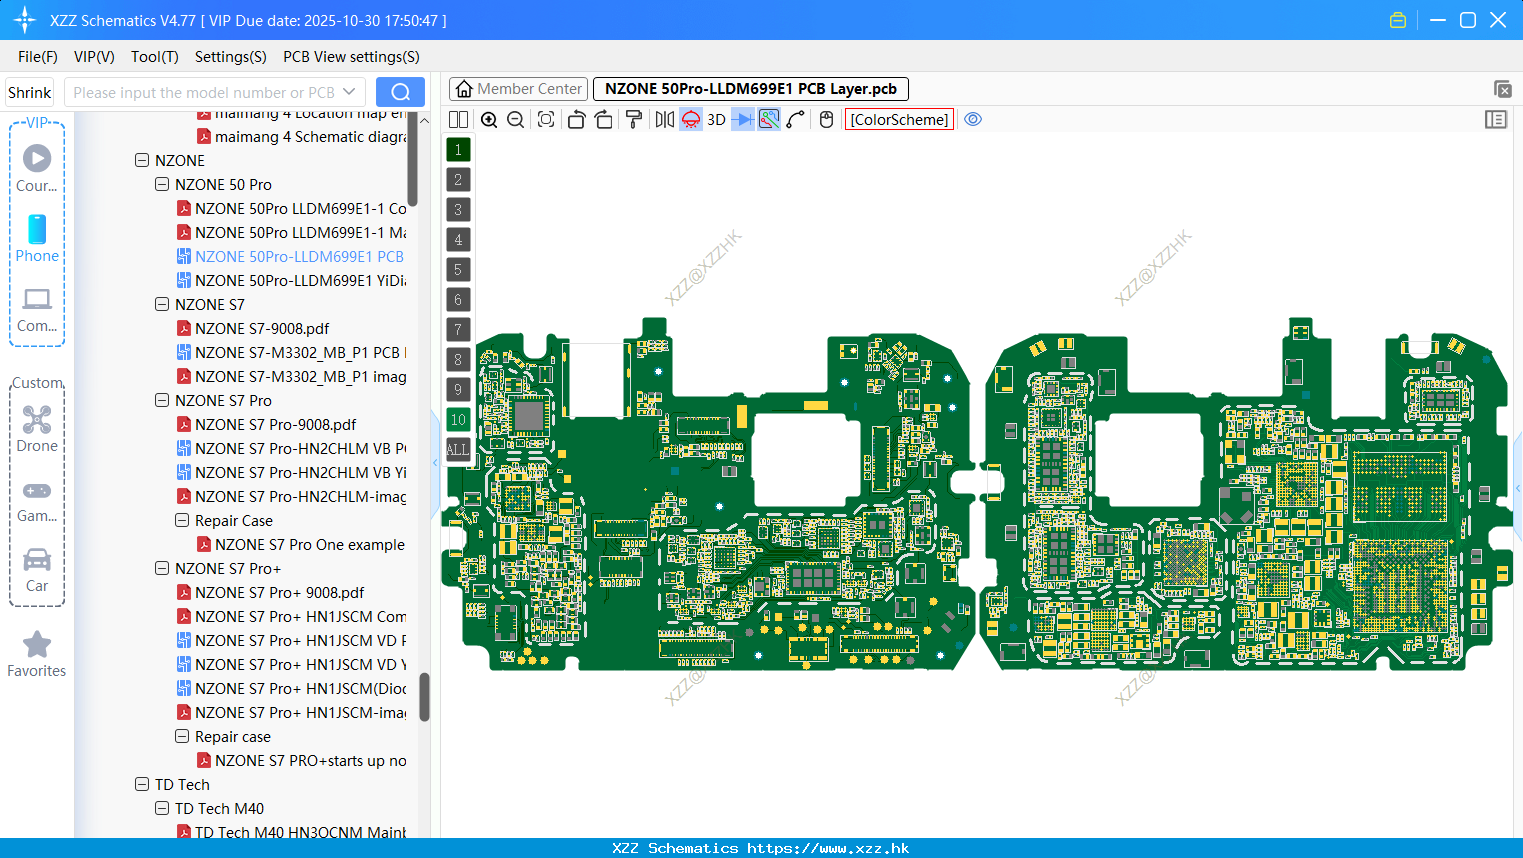The image size is (1523, 858).
Task: Open the File(F) menu
Action: [38, 57]
